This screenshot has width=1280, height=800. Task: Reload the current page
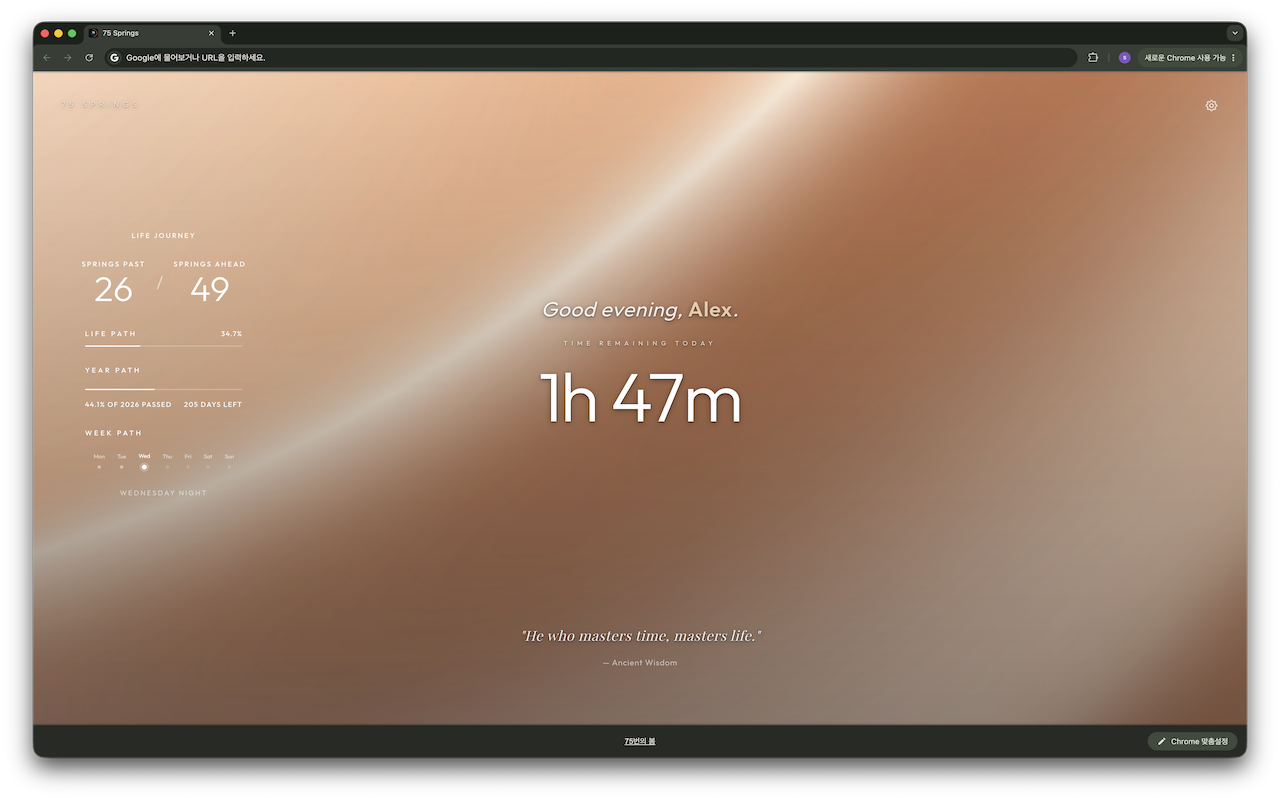[x=89, y=58]
